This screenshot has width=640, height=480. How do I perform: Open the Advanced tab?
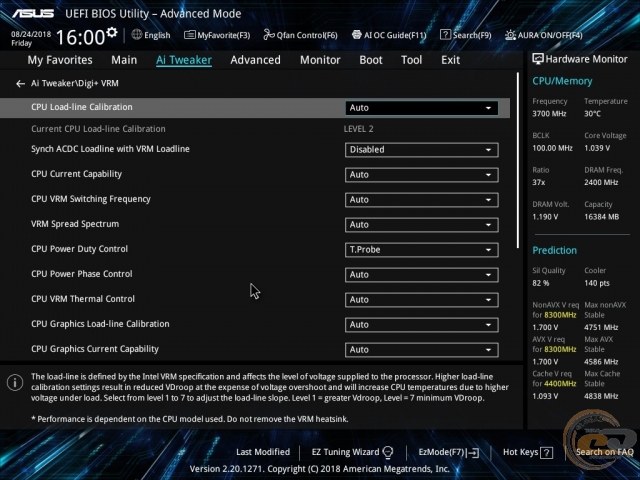coord(256,60)
